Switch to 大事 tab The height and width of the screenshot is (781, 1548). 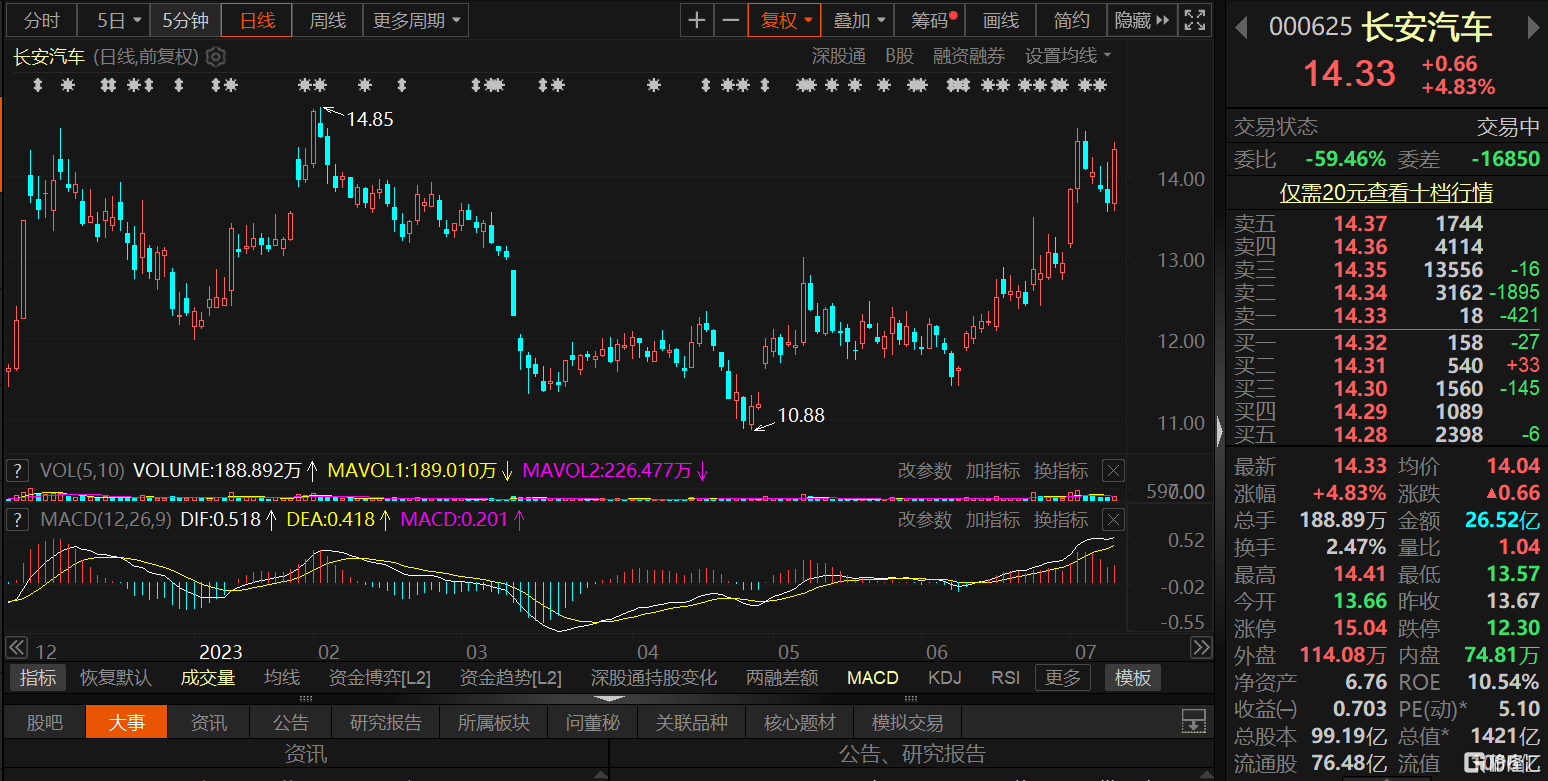pyautogui.click(x=126, y=722)
